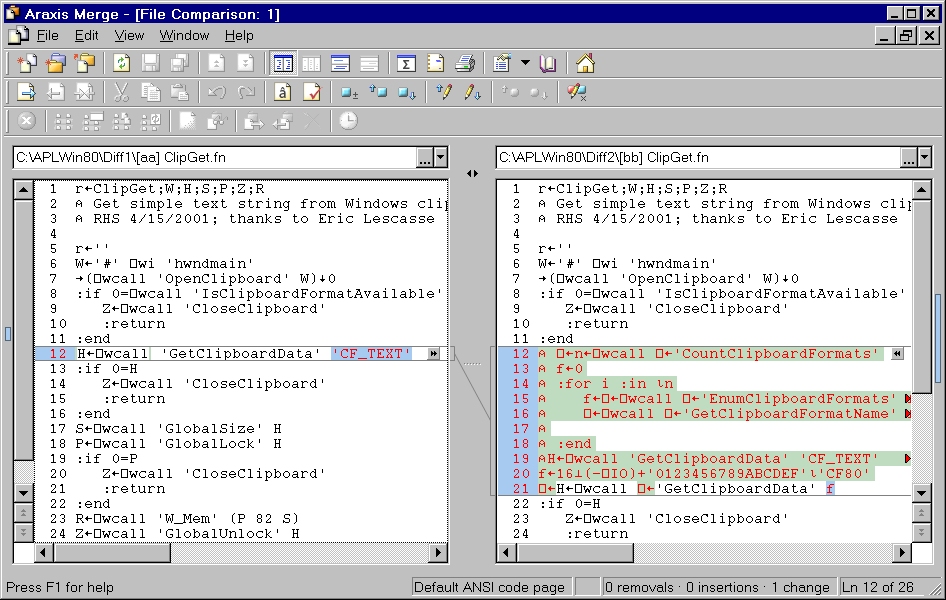
Task: Open the Help book icon
Action: point(548,63)
